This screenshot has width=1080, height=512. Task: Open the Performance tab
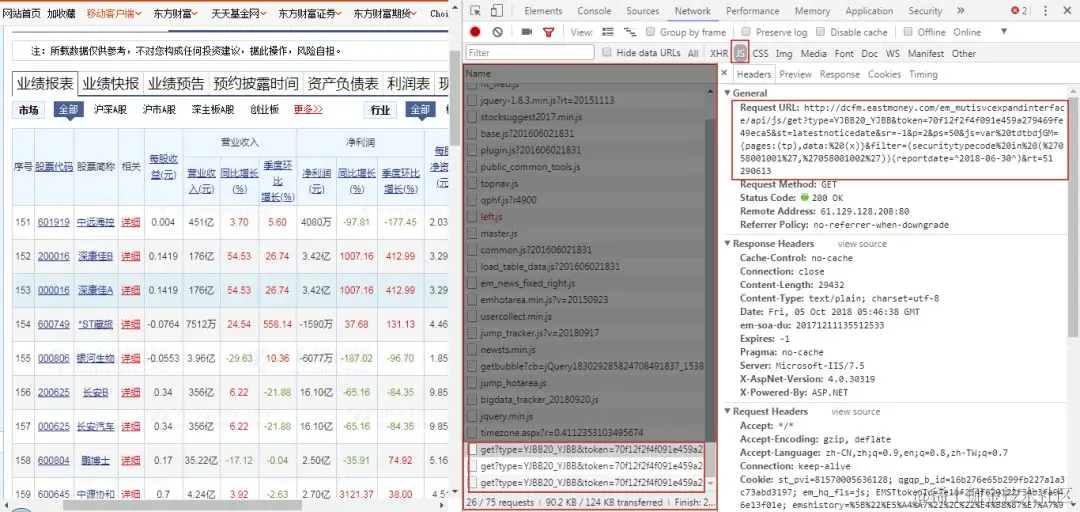[753, 11]
